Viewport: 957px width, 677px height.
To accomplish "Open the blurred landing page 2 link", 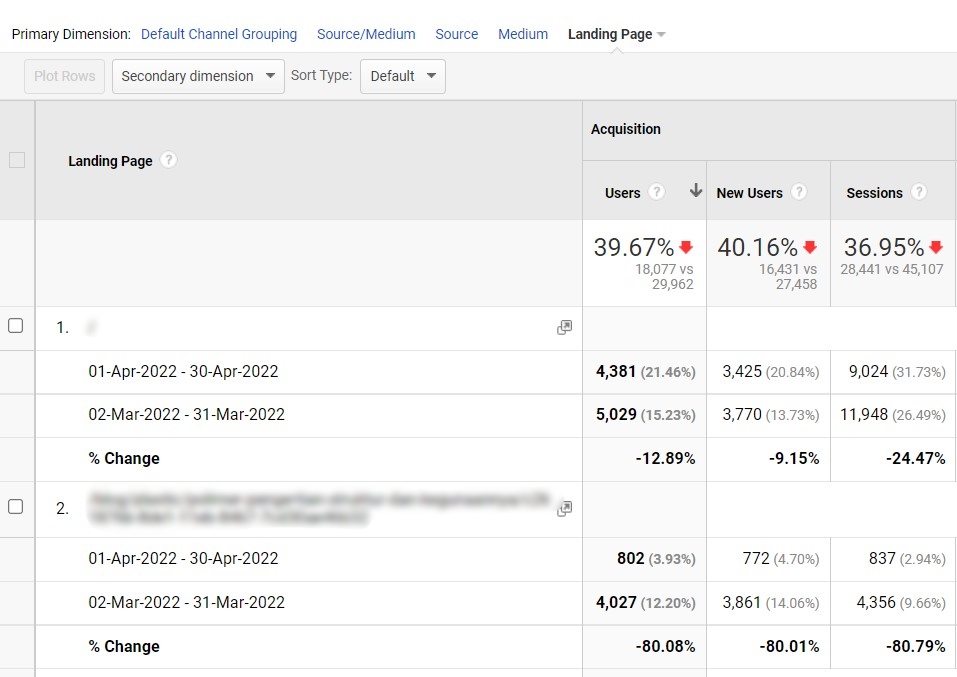I will 320,509.
